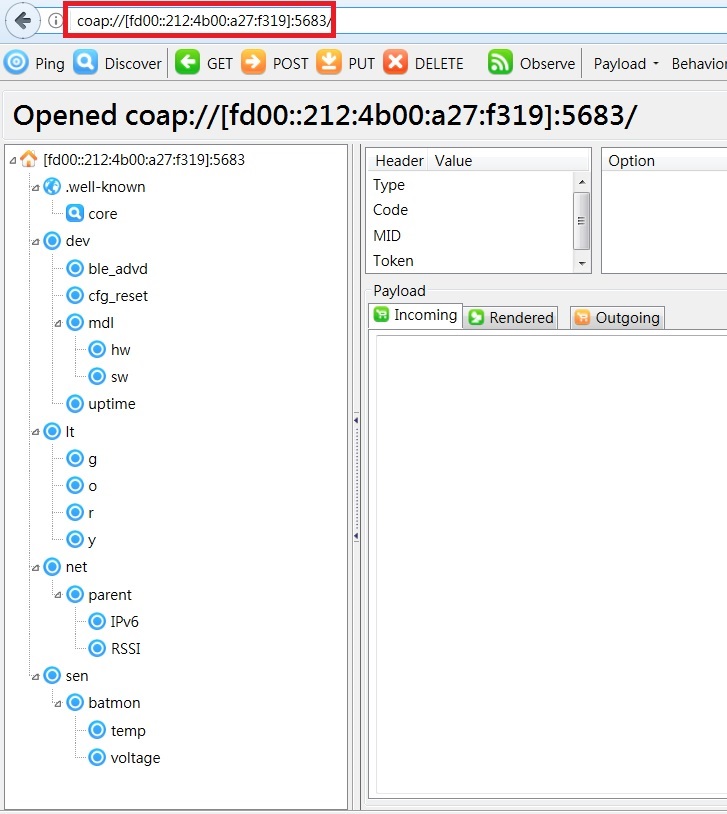Viewport: 727px width, 814px height.
Task: Send a PUT request
Action: click(345, 63)
